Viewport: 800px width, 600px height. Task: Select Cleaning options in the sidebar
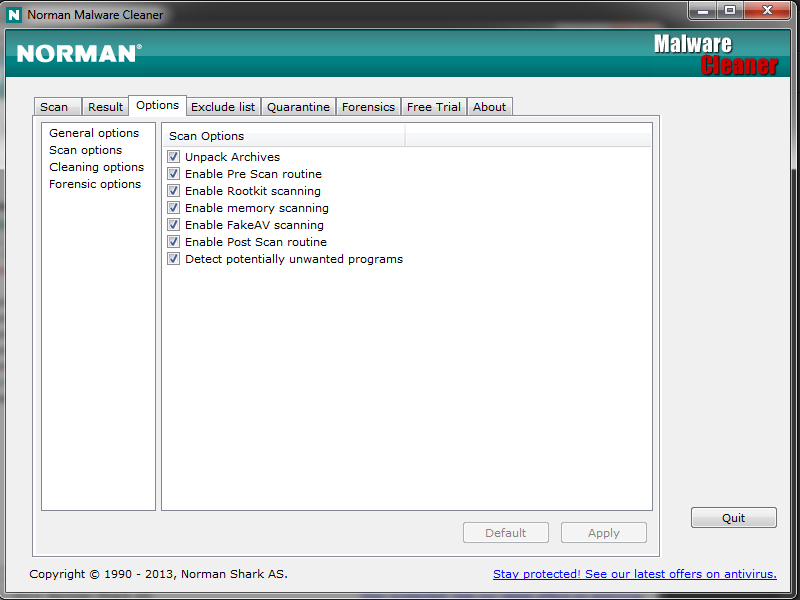point(96,167)
